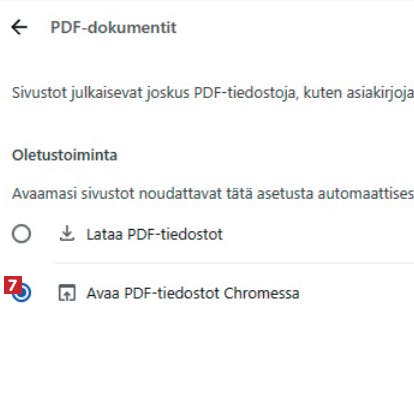Select the Avaa PDF-tiedostot Chromessa radio button
Image resolution: width=414 pixels, height=396 pixels.
pyautogui.click(x=22, y=292)
